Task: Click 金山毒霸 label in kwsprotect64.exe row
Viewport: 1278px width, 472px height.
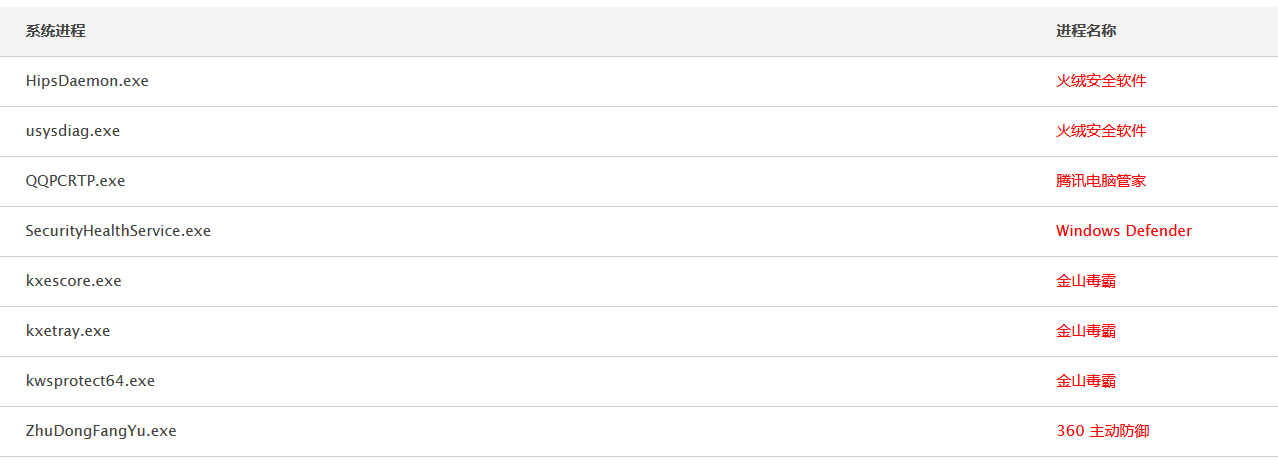Action: tap(1086, 381)
